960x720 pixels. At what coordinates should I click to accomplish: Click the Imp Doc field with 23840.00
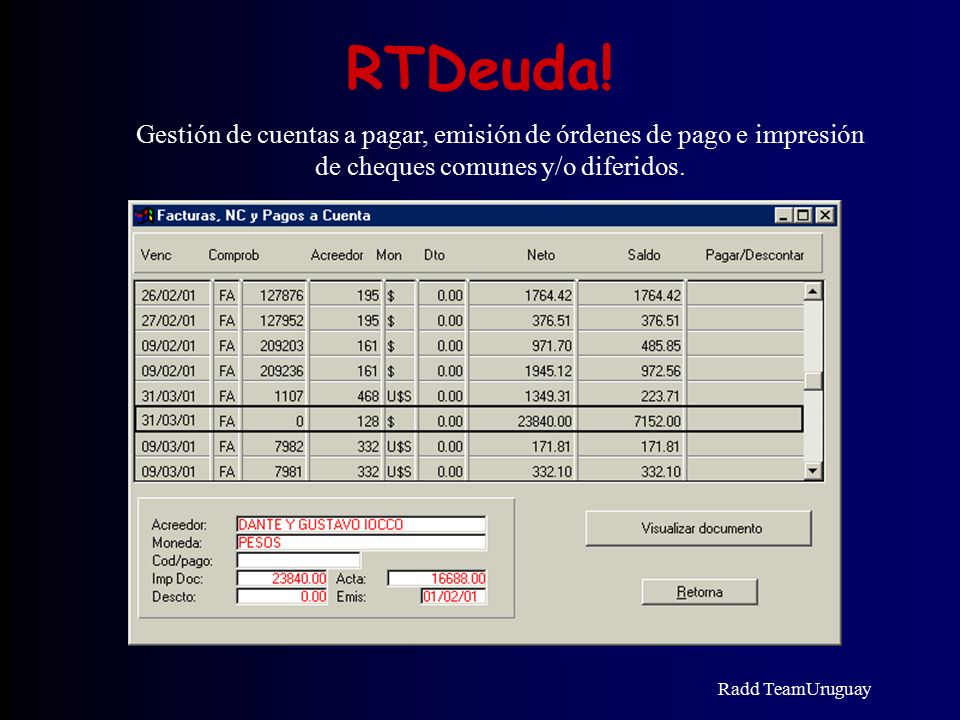pyautogui.click(x=282, y=579)
